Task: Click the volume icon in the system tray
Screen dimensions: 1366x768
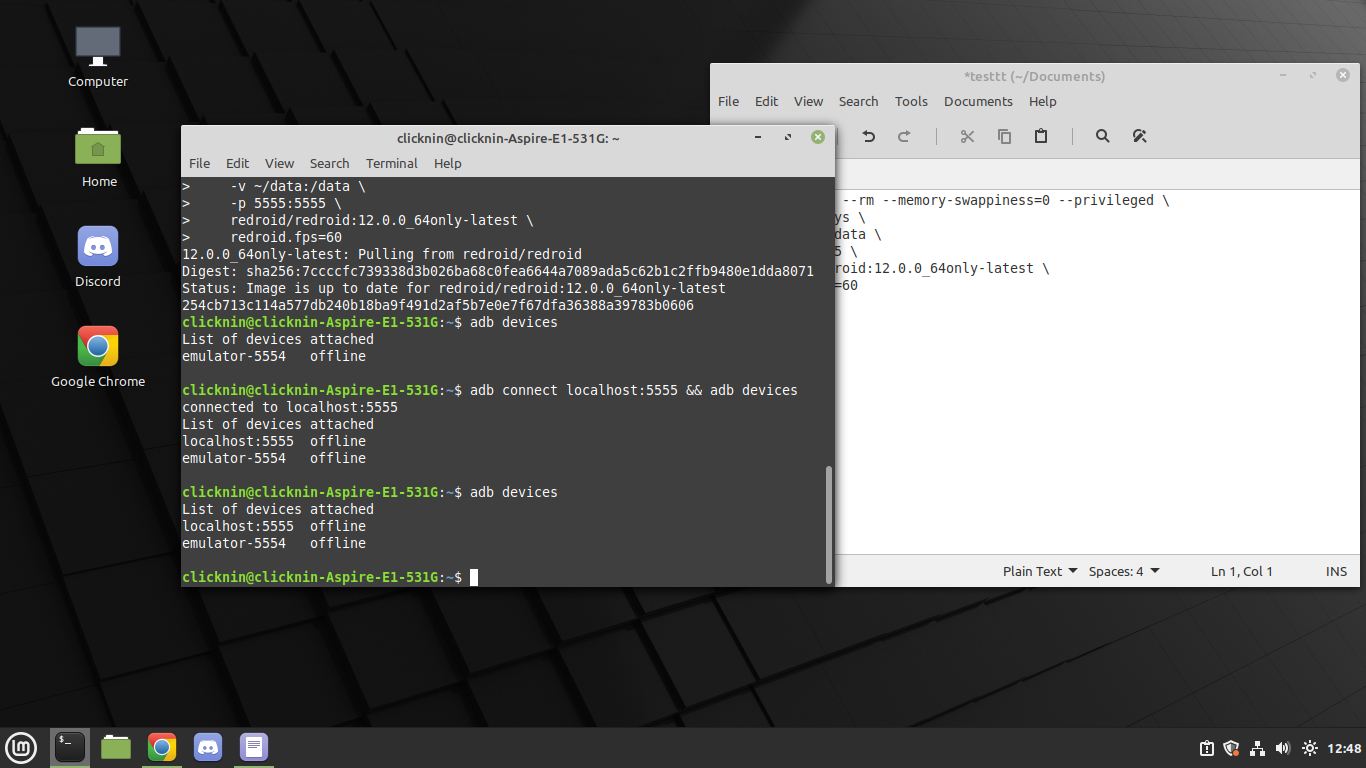Action: coord(1283,748)
